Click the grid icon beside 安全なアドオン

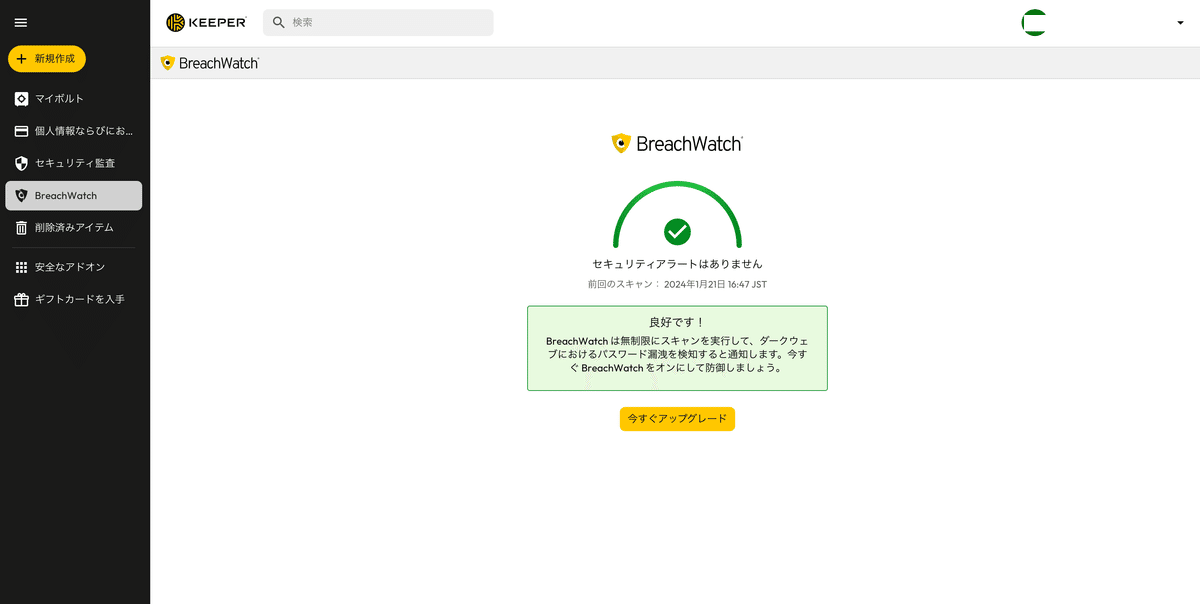point(21,267)
